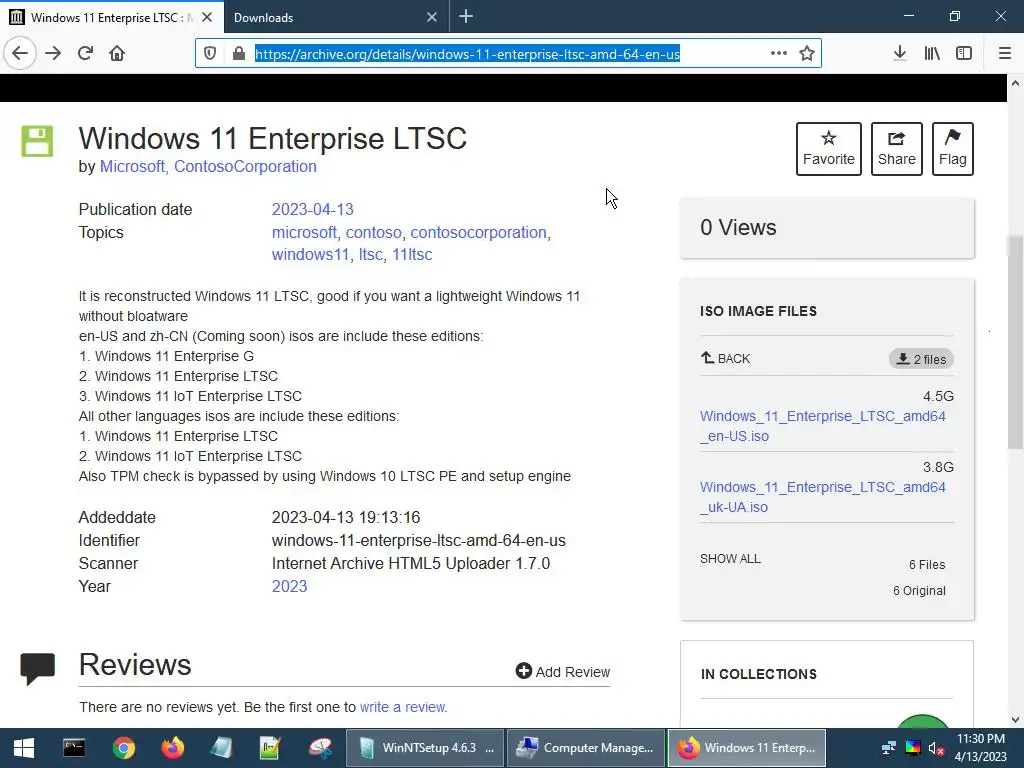This screenshot has height=768, width=1024.
Task: Close the Windows 11 Enterprise LTSC tab
Action: (207, 17)
